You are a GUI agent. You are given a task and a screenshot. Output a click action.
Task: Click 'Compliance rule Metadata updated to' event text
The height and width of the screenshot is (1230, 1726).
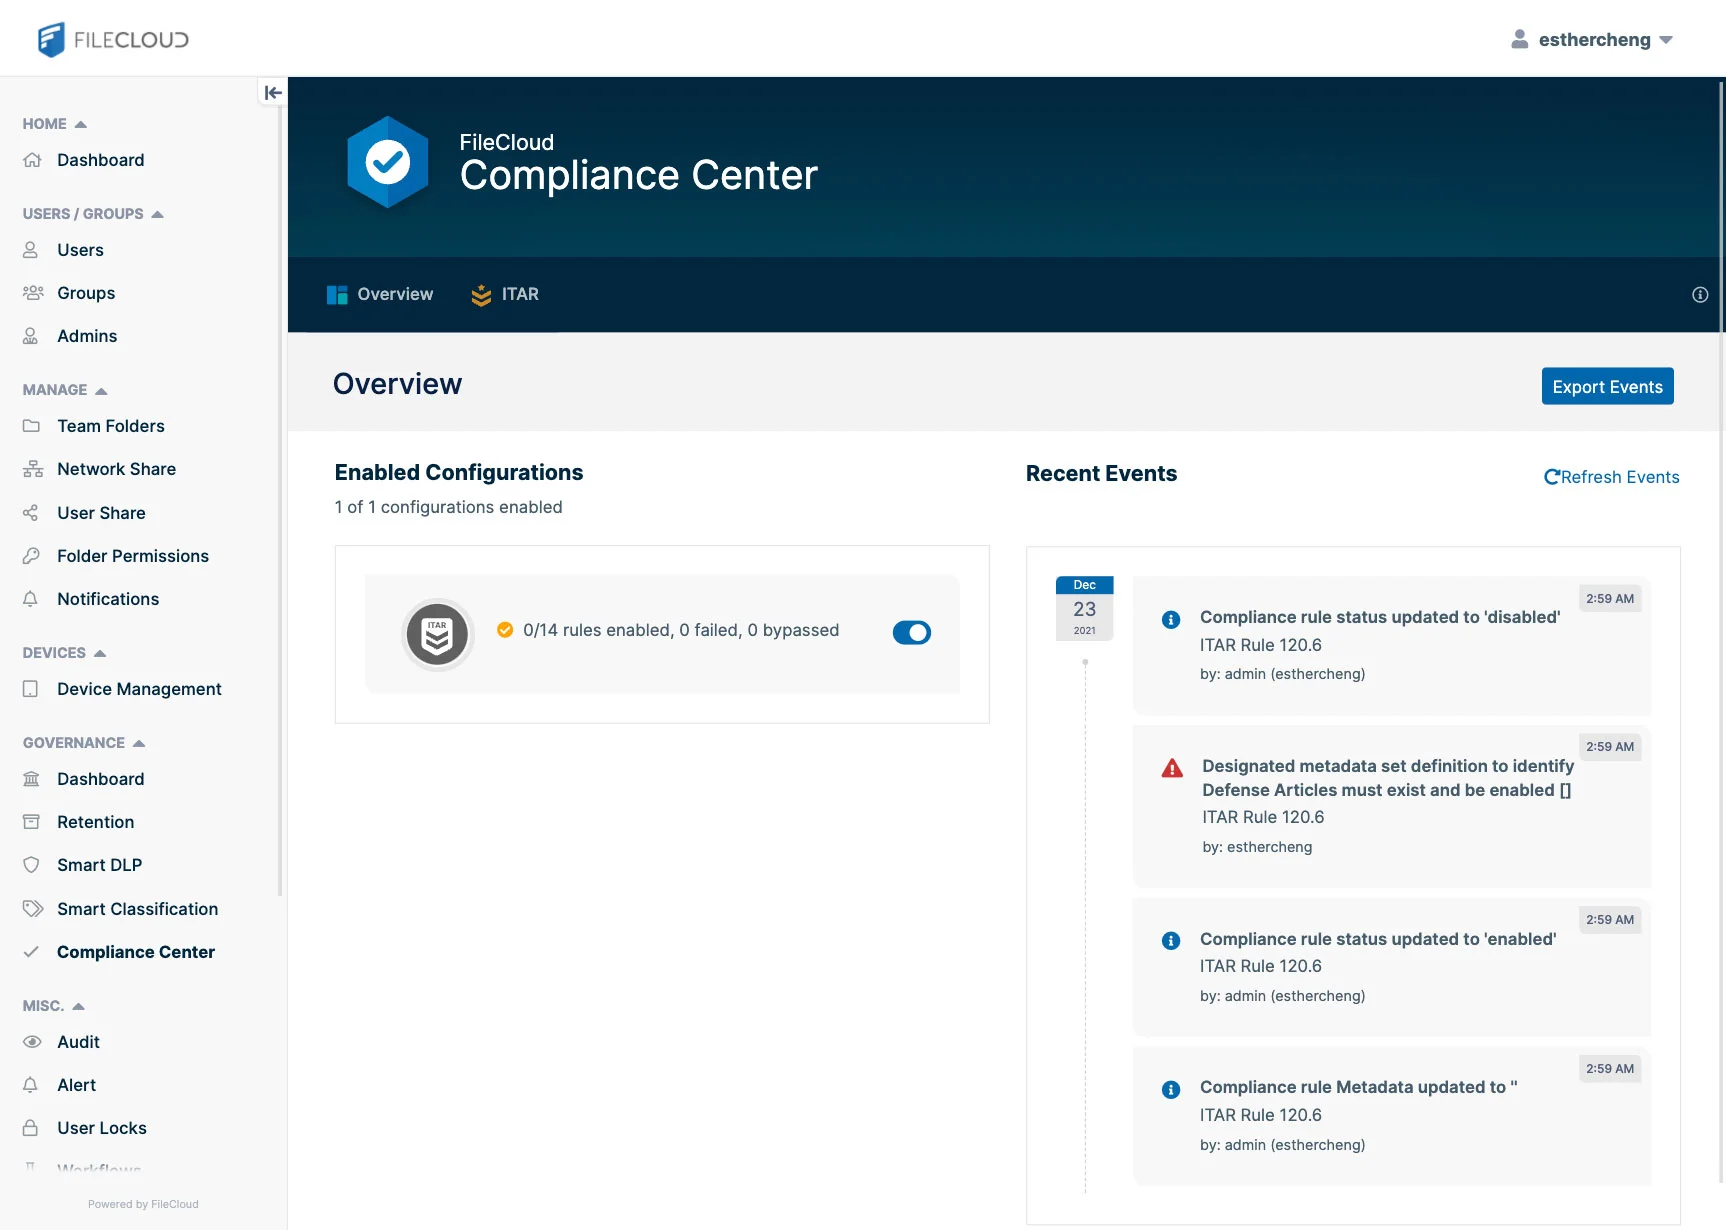[x=1358, y=1087]
